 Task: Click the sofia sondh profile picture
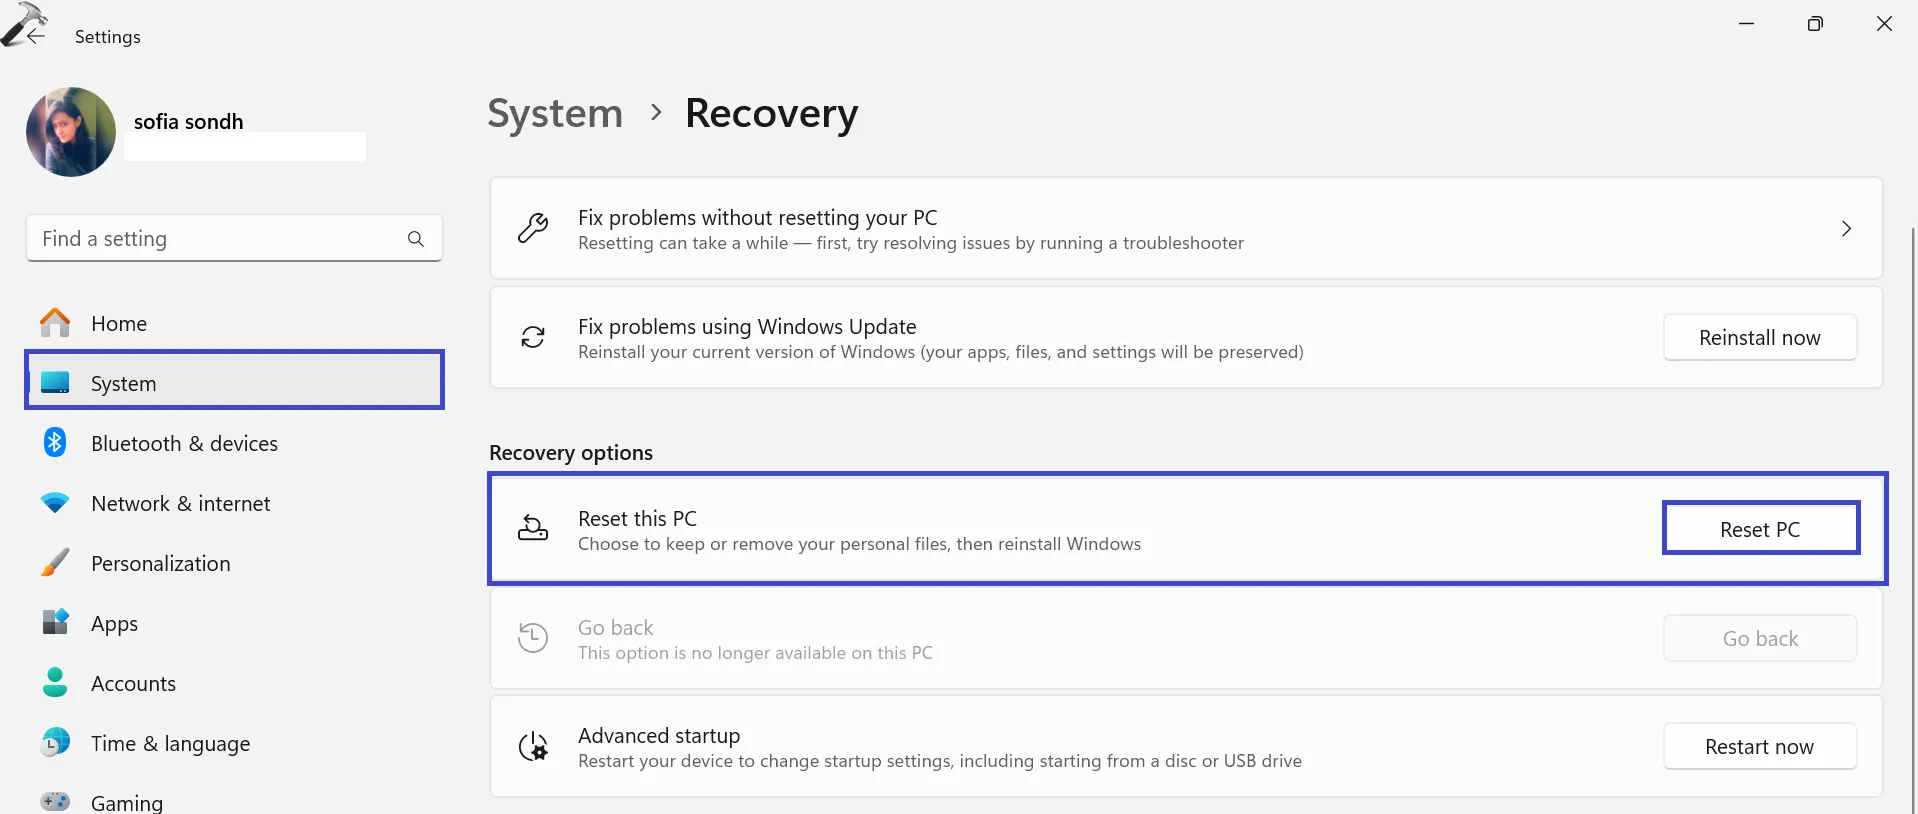click(71, 132)
